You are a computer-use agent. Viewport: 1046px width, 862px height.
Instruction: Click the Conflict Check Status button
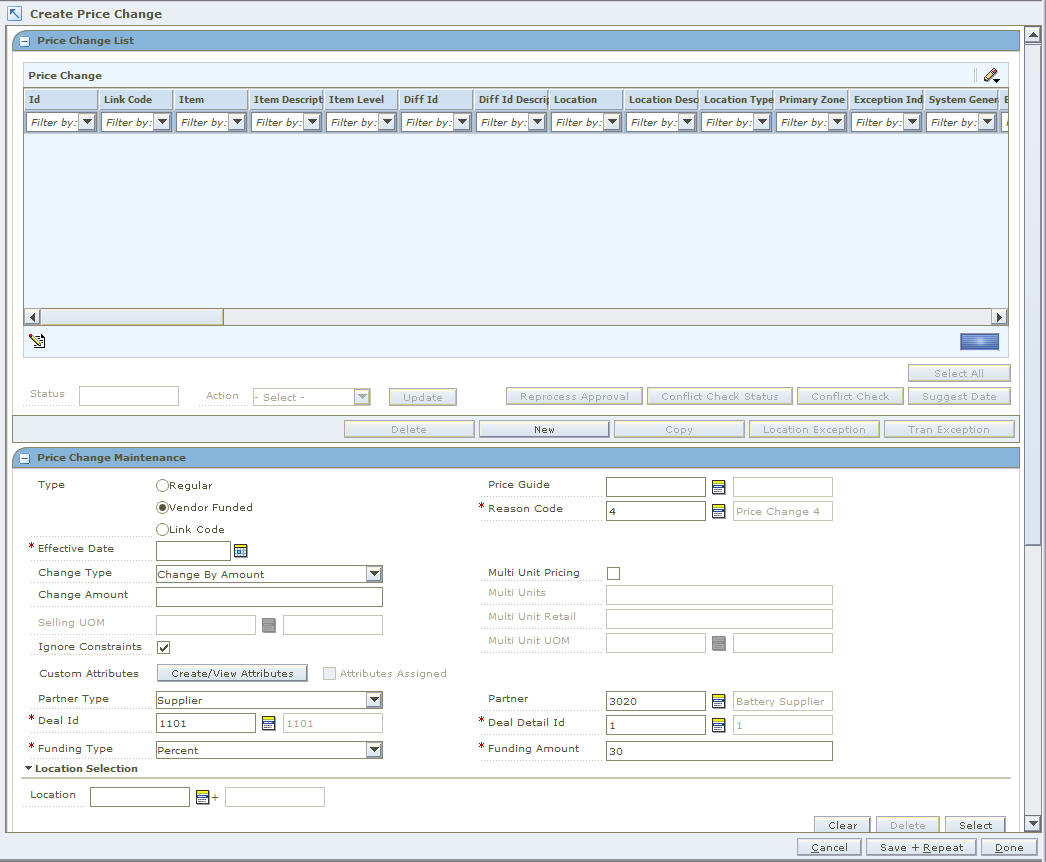719,396
